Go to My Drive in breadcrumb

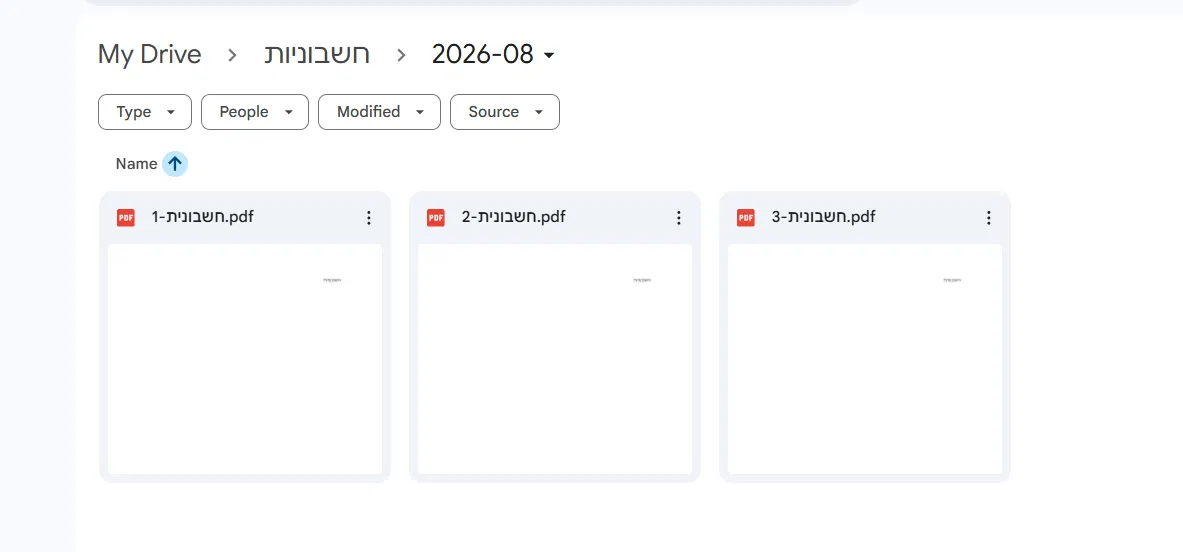tap(149, 54)
